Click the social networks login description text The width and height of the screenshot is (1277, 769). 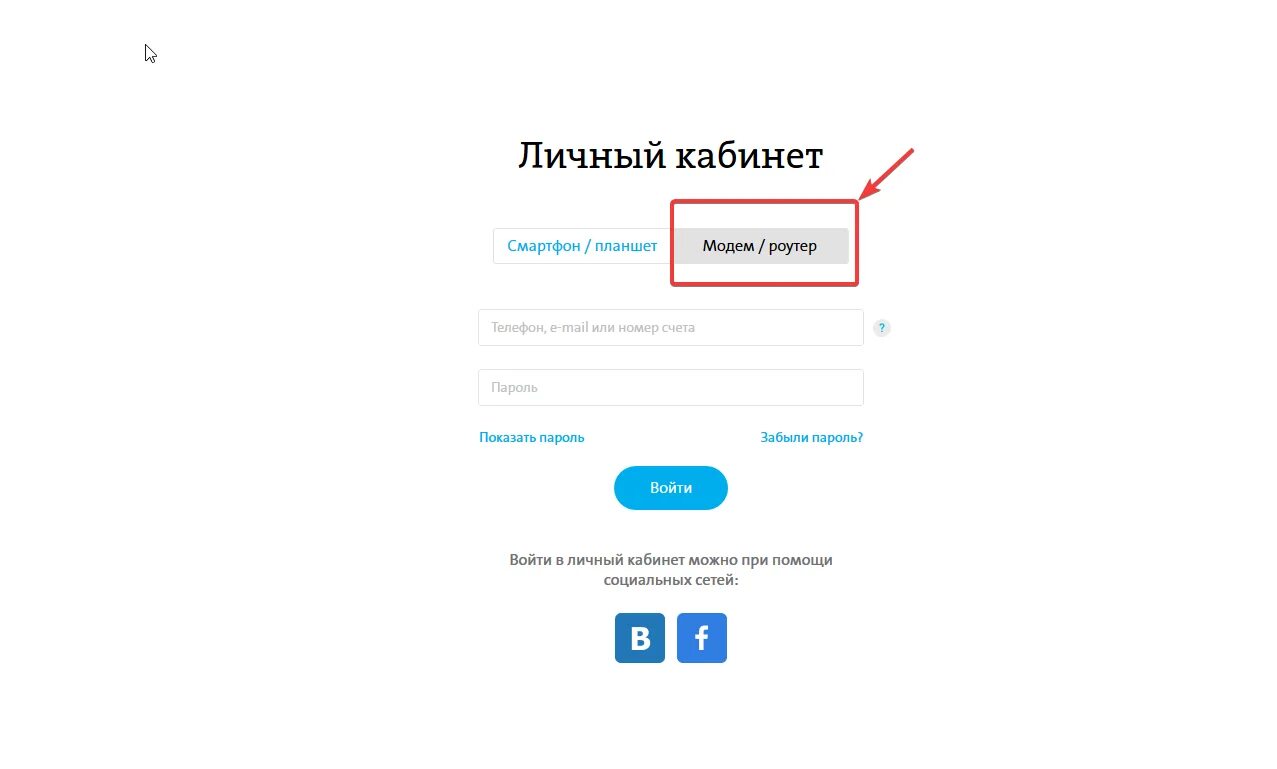coord(670,569)
